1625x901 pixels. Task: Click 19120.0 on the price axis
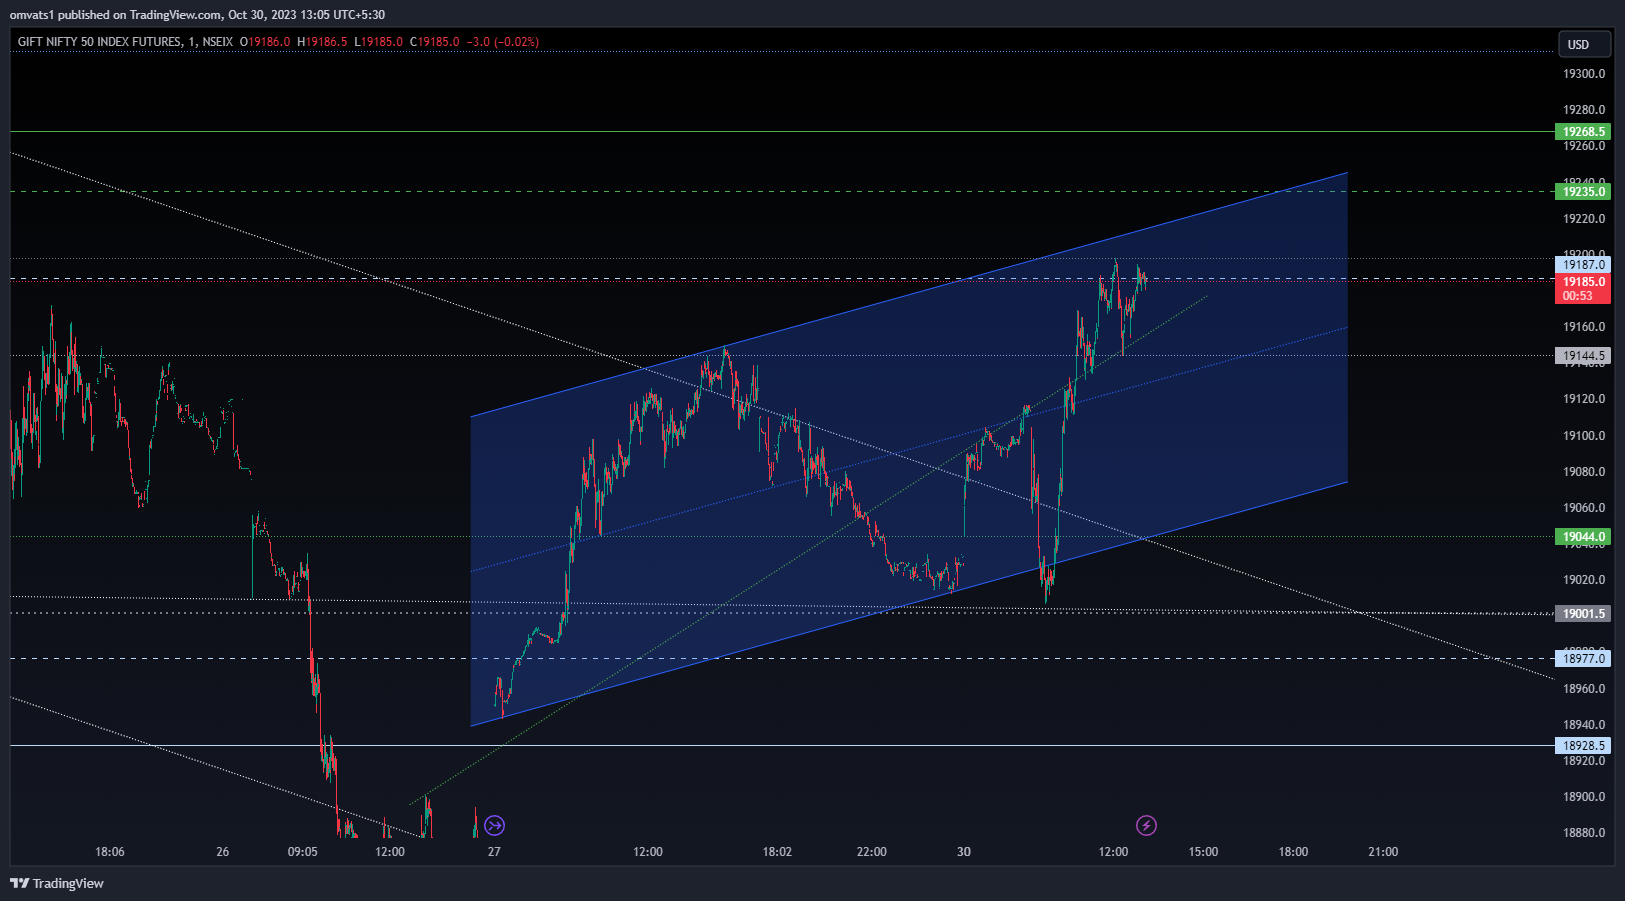point(1584,399)
